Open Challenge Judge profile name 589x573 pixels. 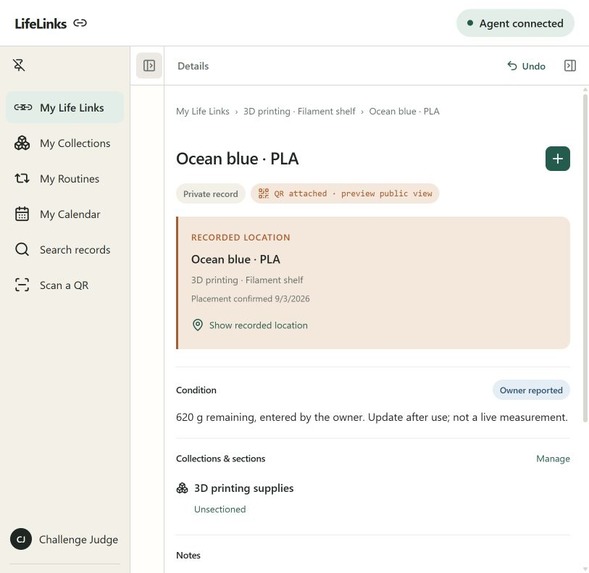coord(79,540)
